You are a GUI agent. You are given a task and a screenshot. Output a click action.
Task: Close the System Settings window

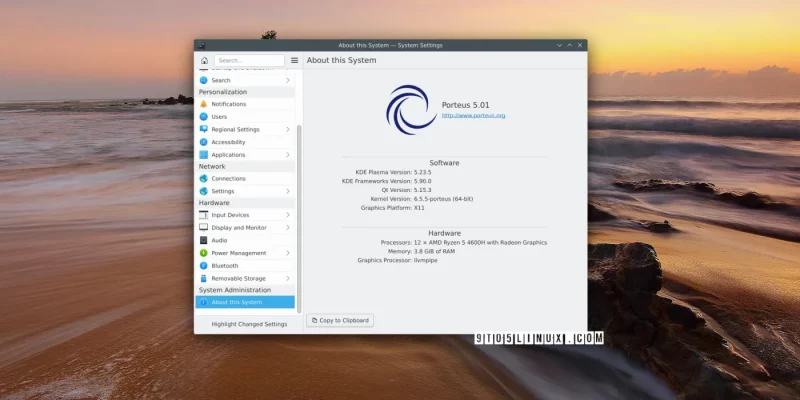[580, 45]
